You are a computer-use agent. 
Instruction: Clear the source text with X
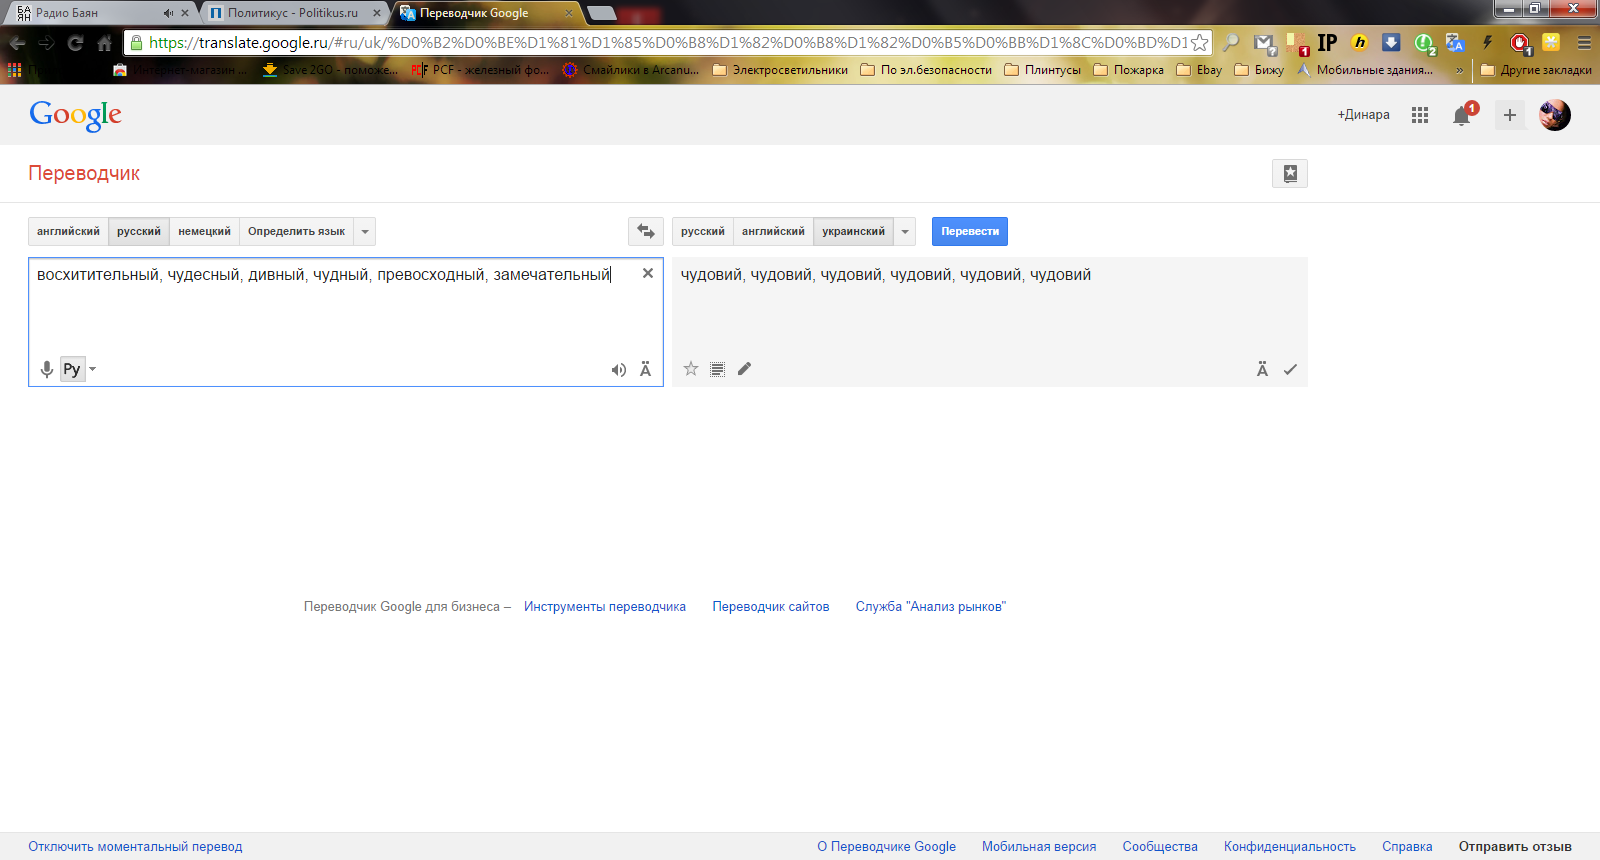click(648, 273)
